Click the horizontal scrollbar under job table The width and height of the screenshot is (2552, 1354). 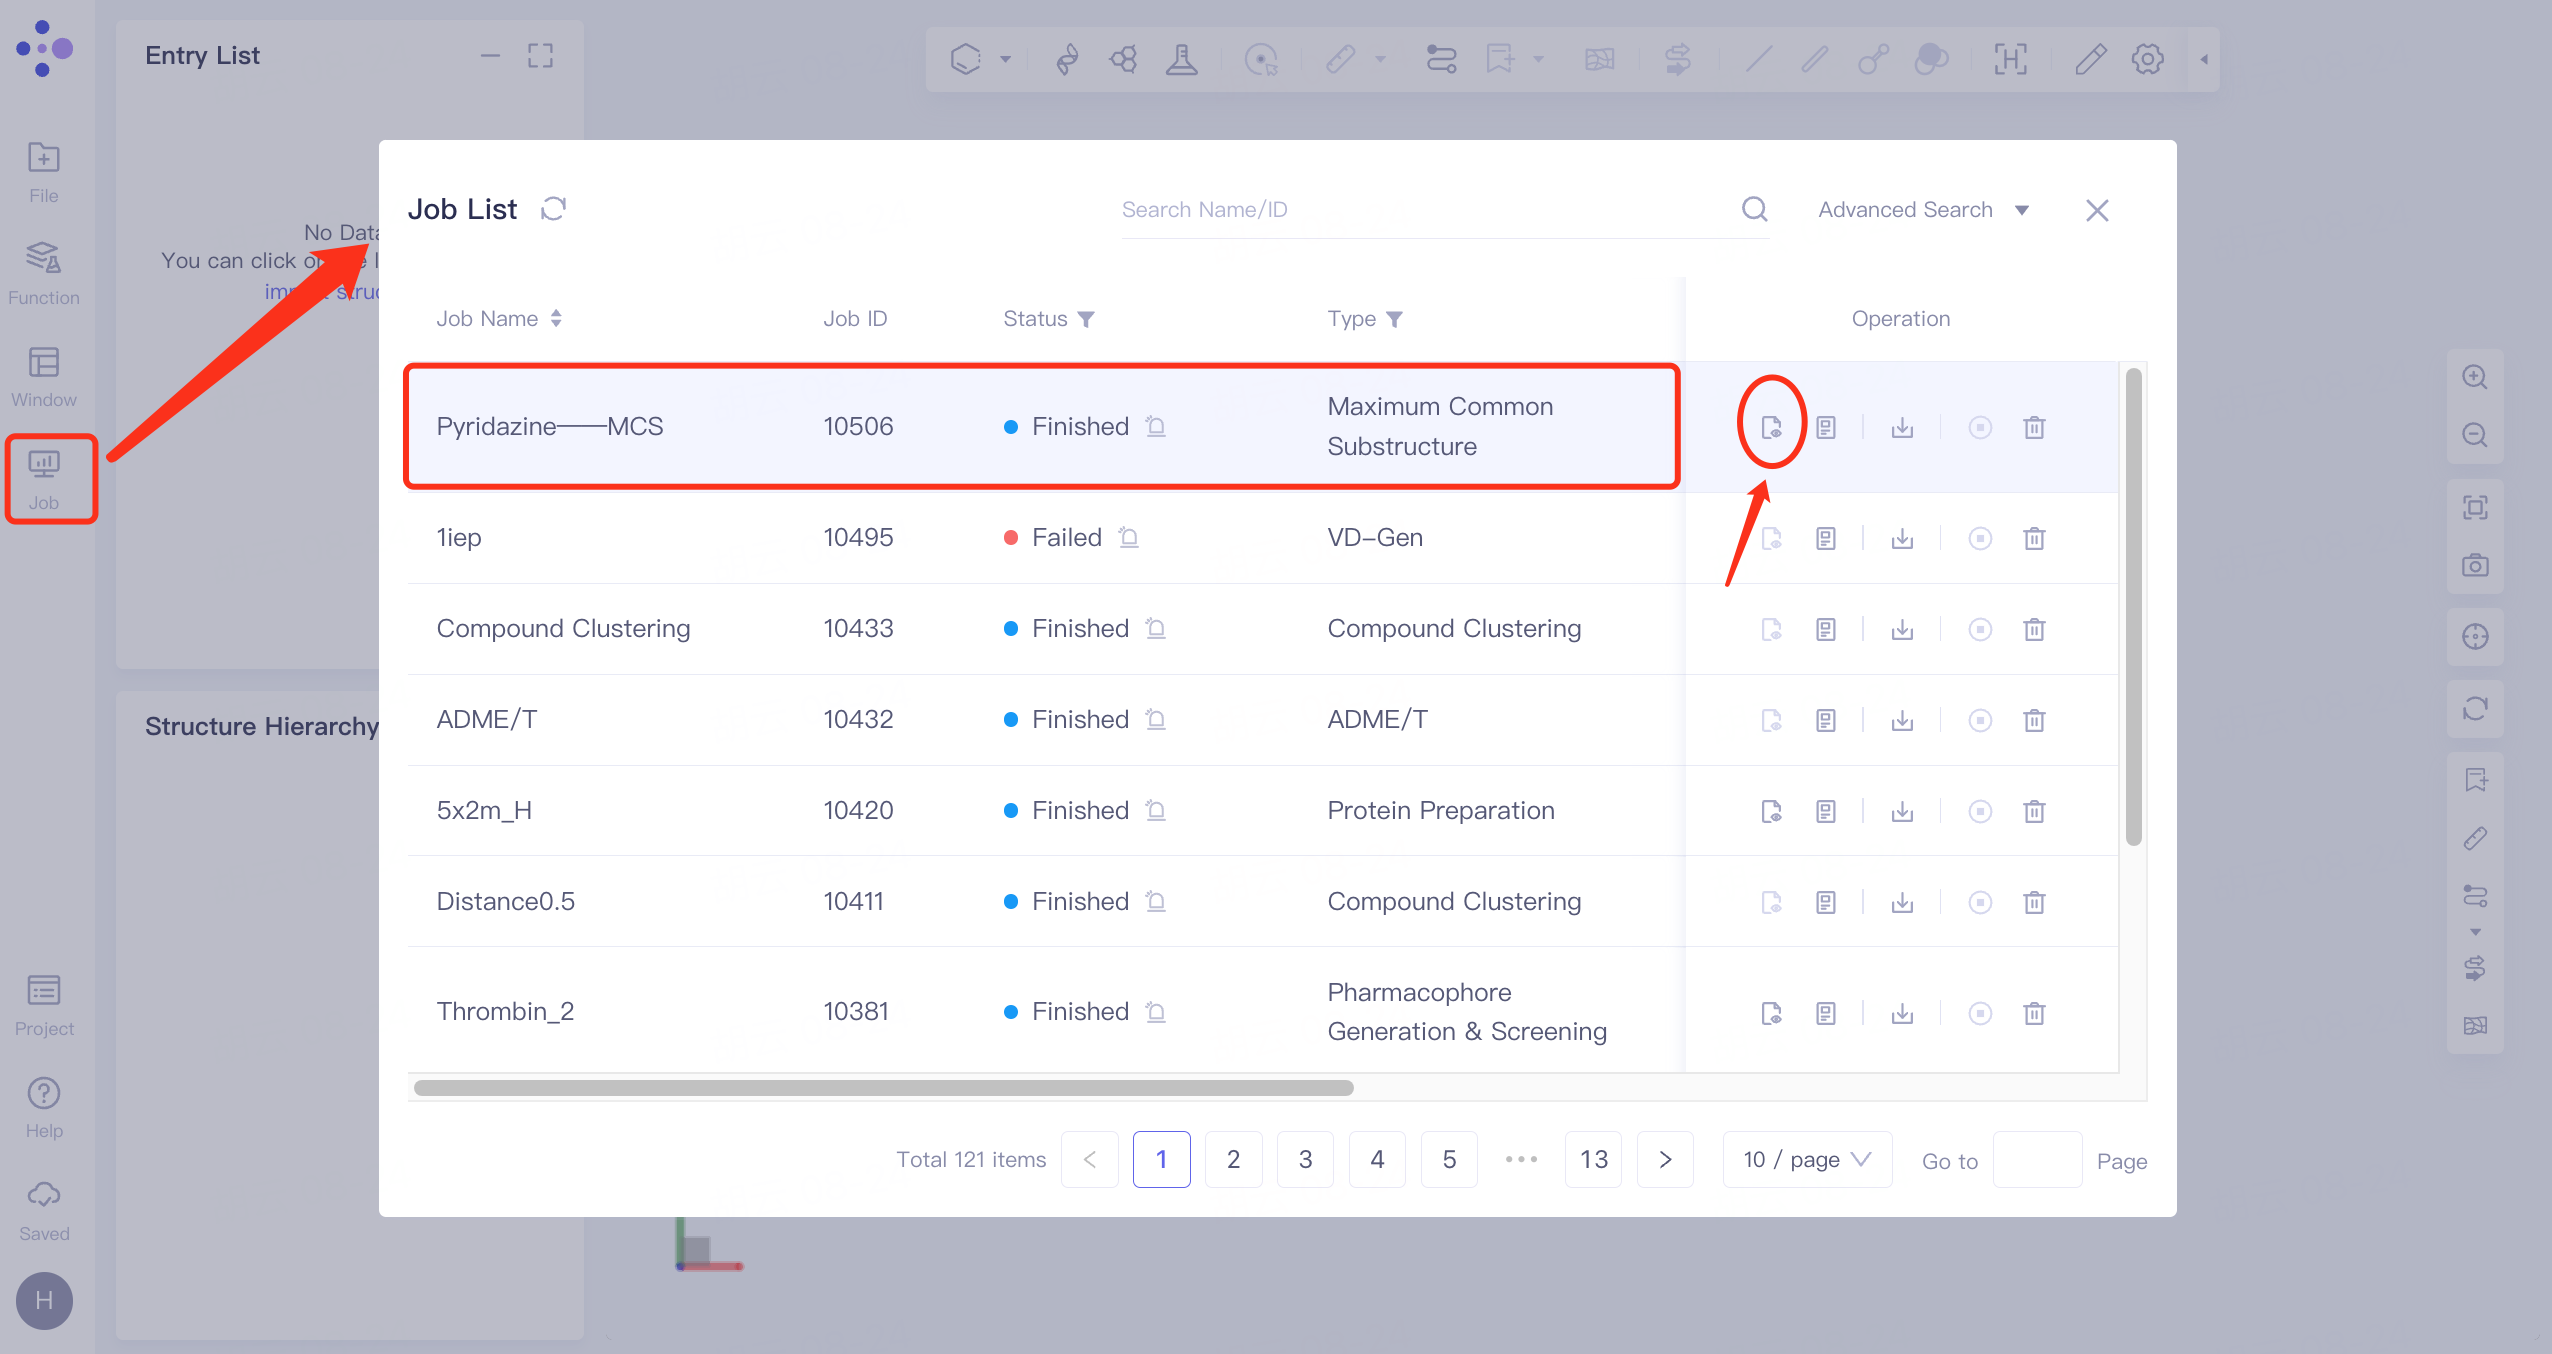coord(883,1088)
